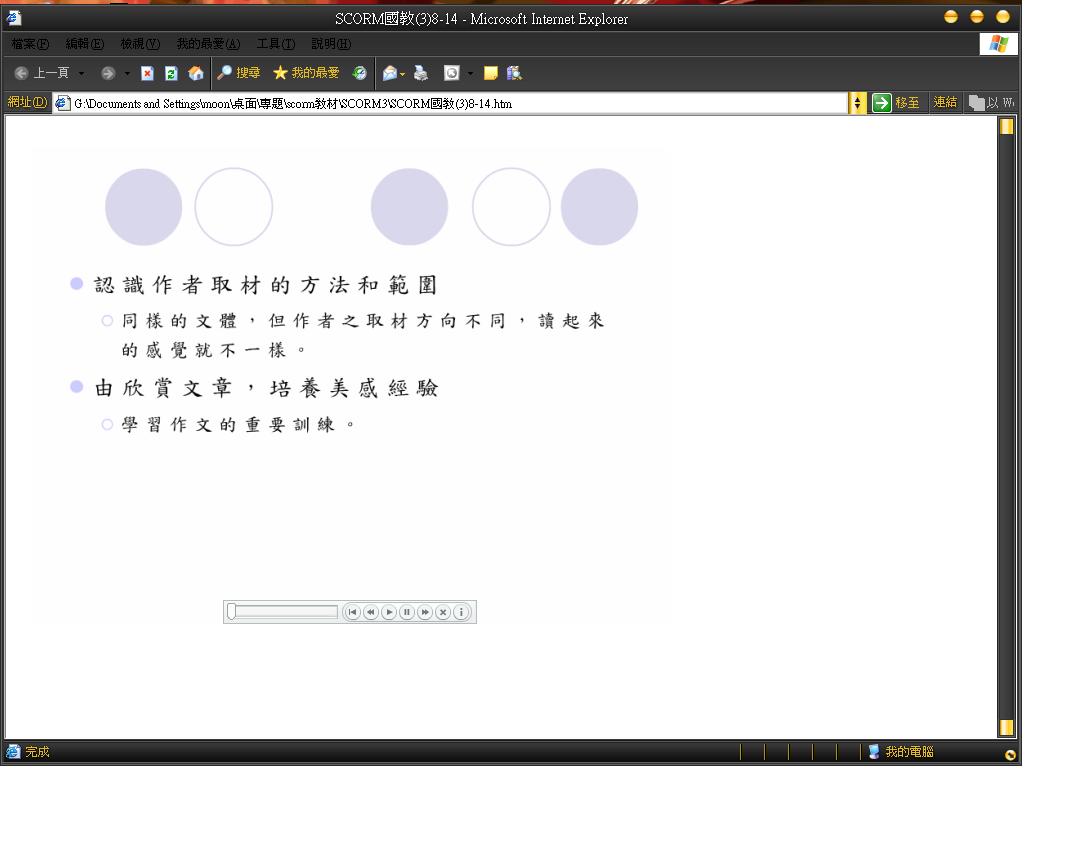
Task: Click the Print icon in toolbar
Action: coord(421,74)
